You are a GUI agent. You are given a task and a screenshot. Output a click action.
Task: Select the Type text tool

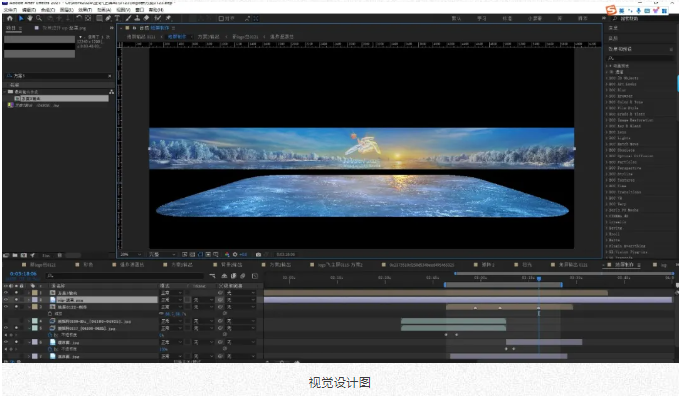[117, 18]
